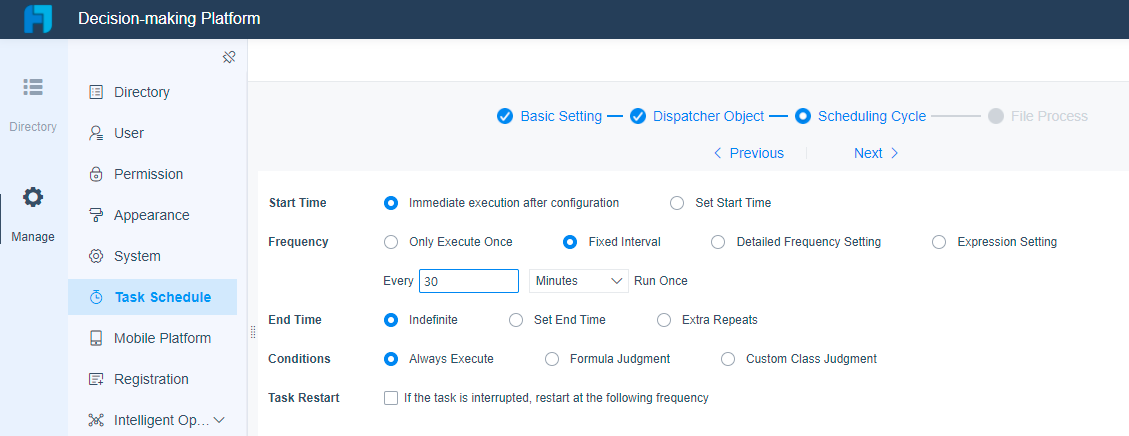Image resolution: width=1129 pixels, height=436 pixels.
Task: Expand the Intelligent Op… submenu chevron
Action: point(220,420)
